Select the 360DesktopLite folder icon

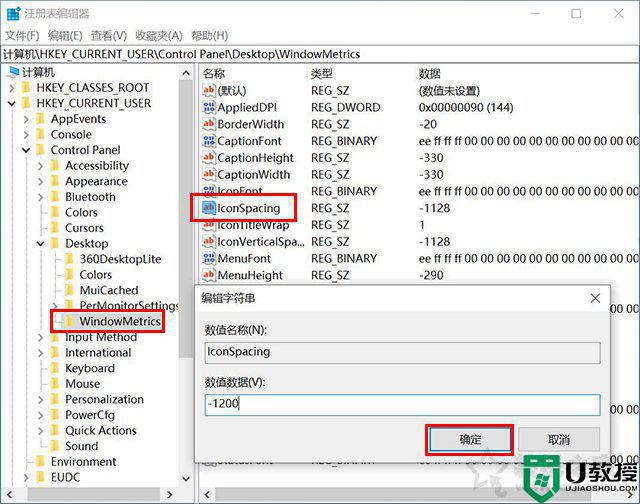(69, 259)
